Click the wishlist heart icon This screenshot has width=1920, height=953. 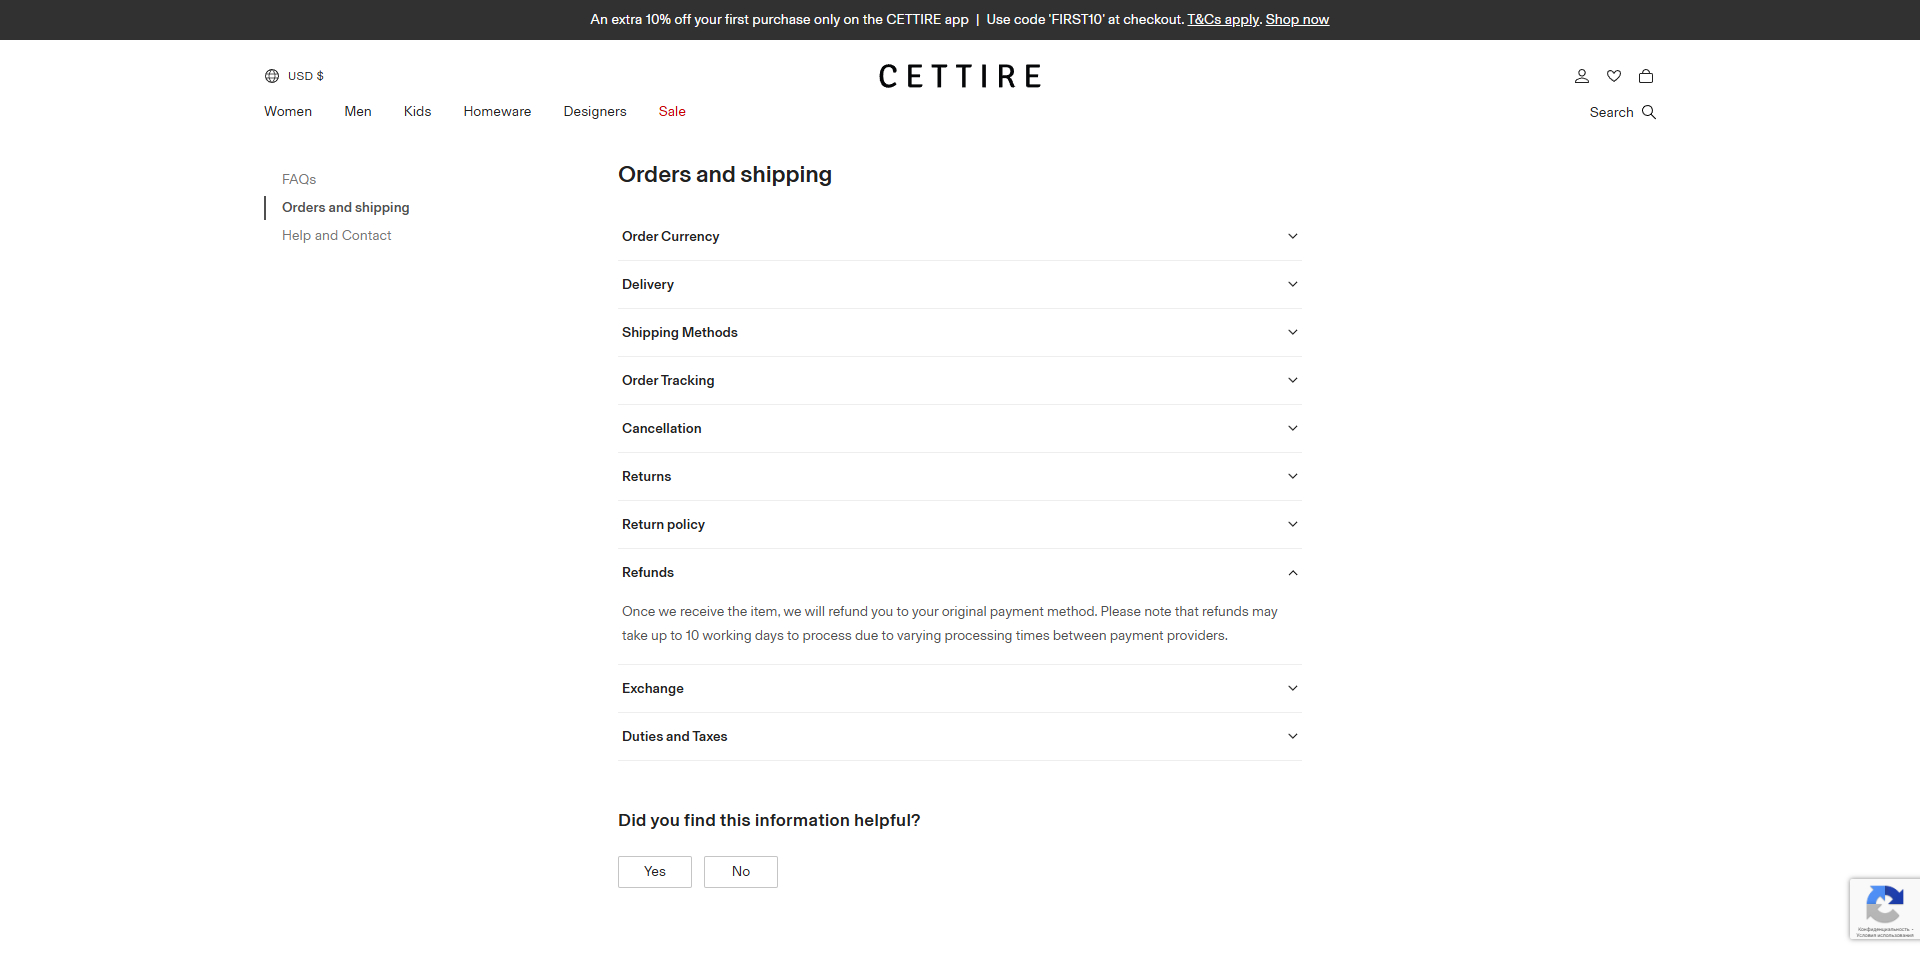tap(1613, 76)
